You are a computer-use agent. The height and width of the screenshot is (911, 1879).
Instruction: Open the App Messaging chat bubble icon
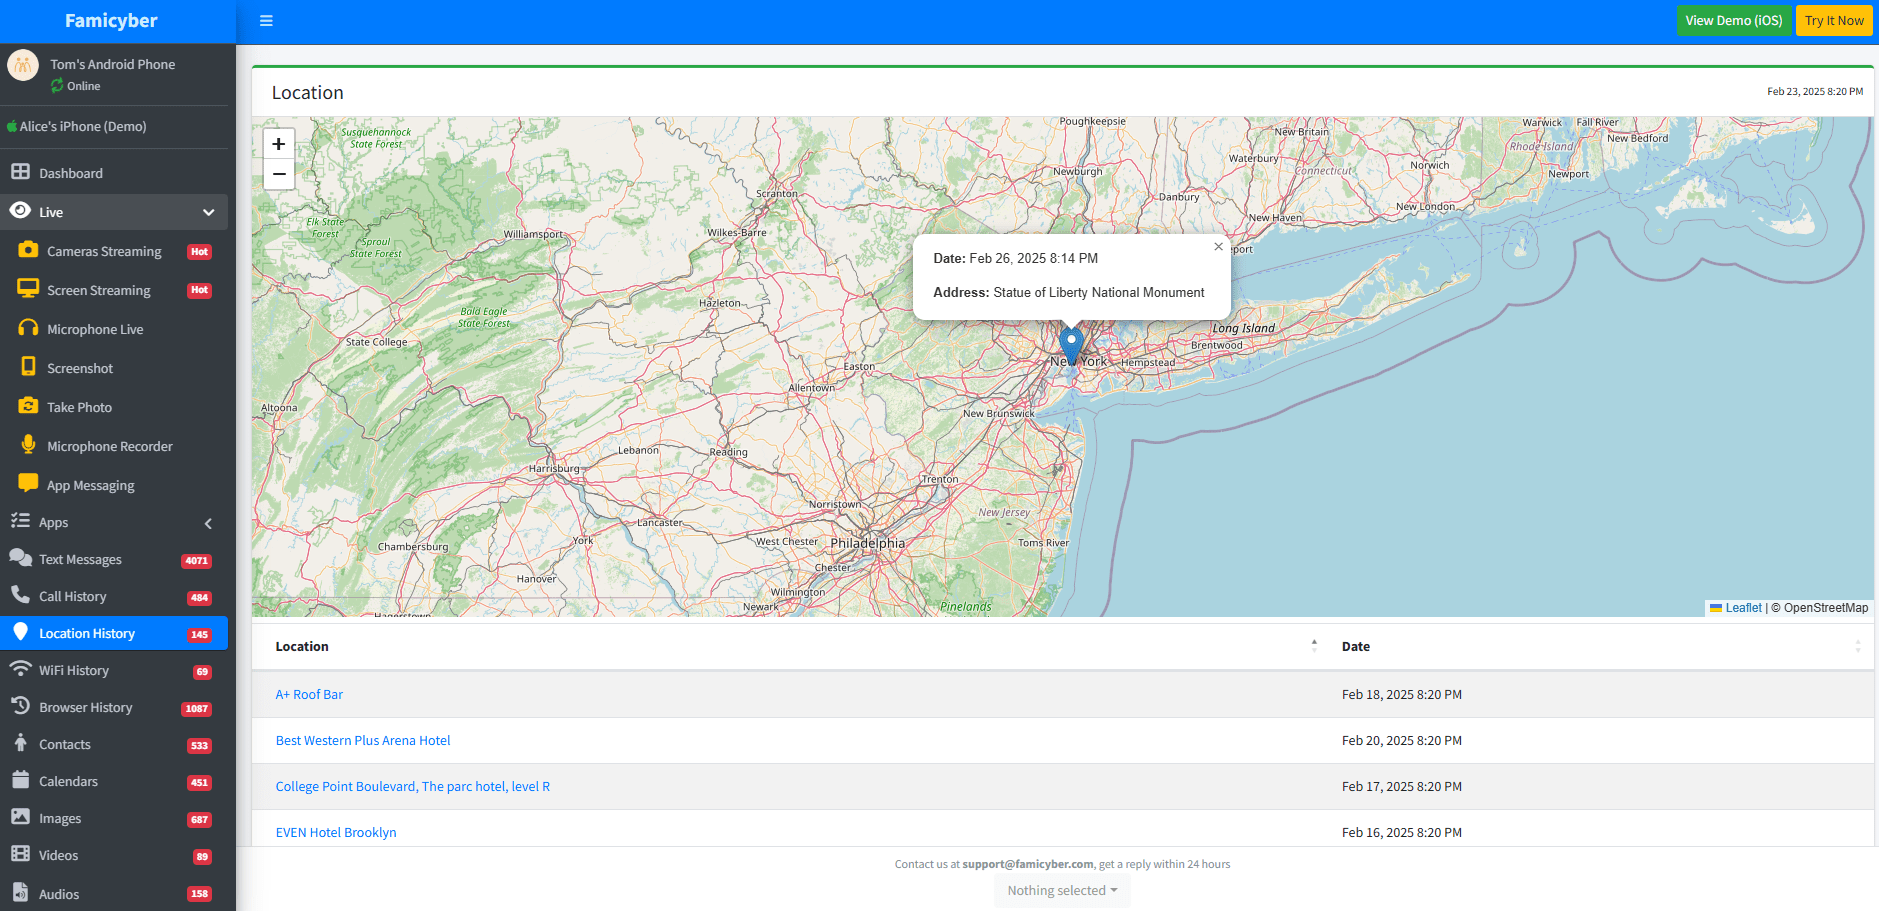pos(28,483)
